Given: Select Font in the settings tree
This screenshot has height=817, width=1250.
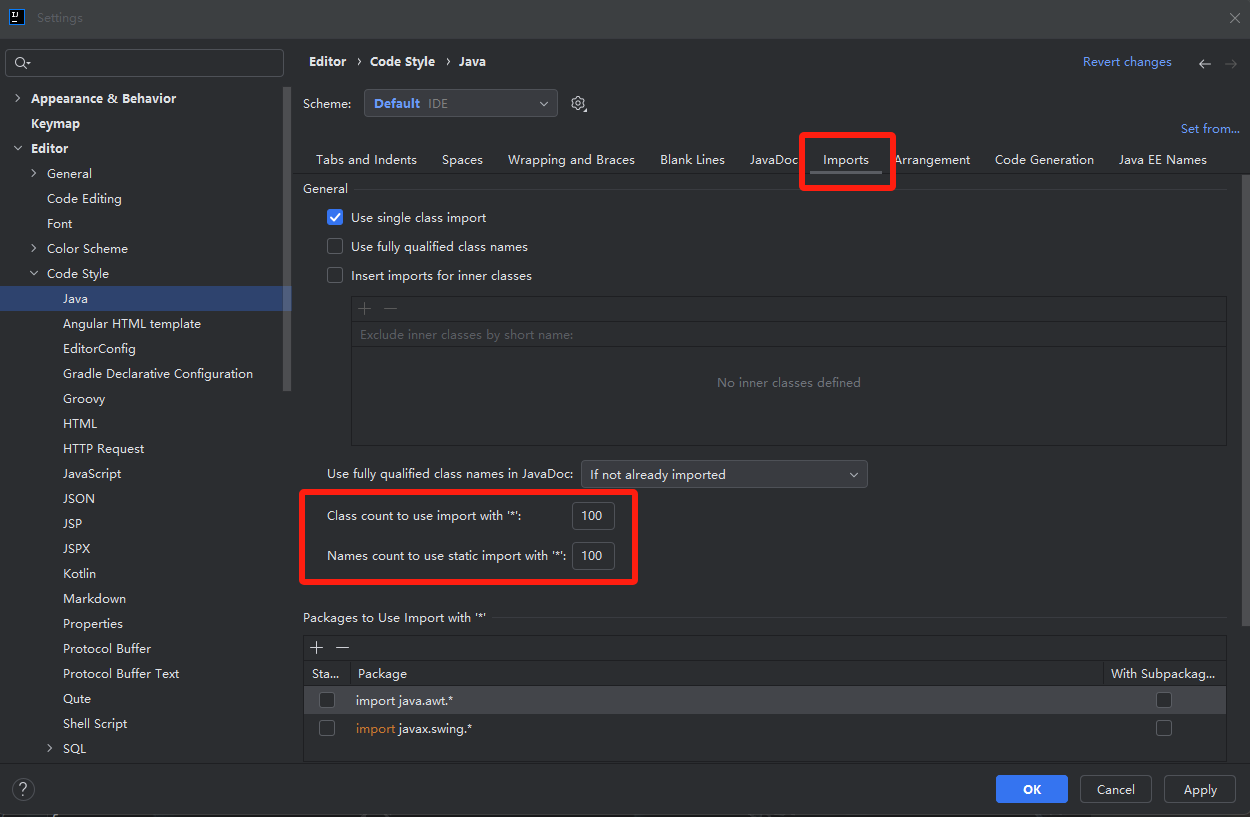Looking at the screenshot, I should click(59, 223).
